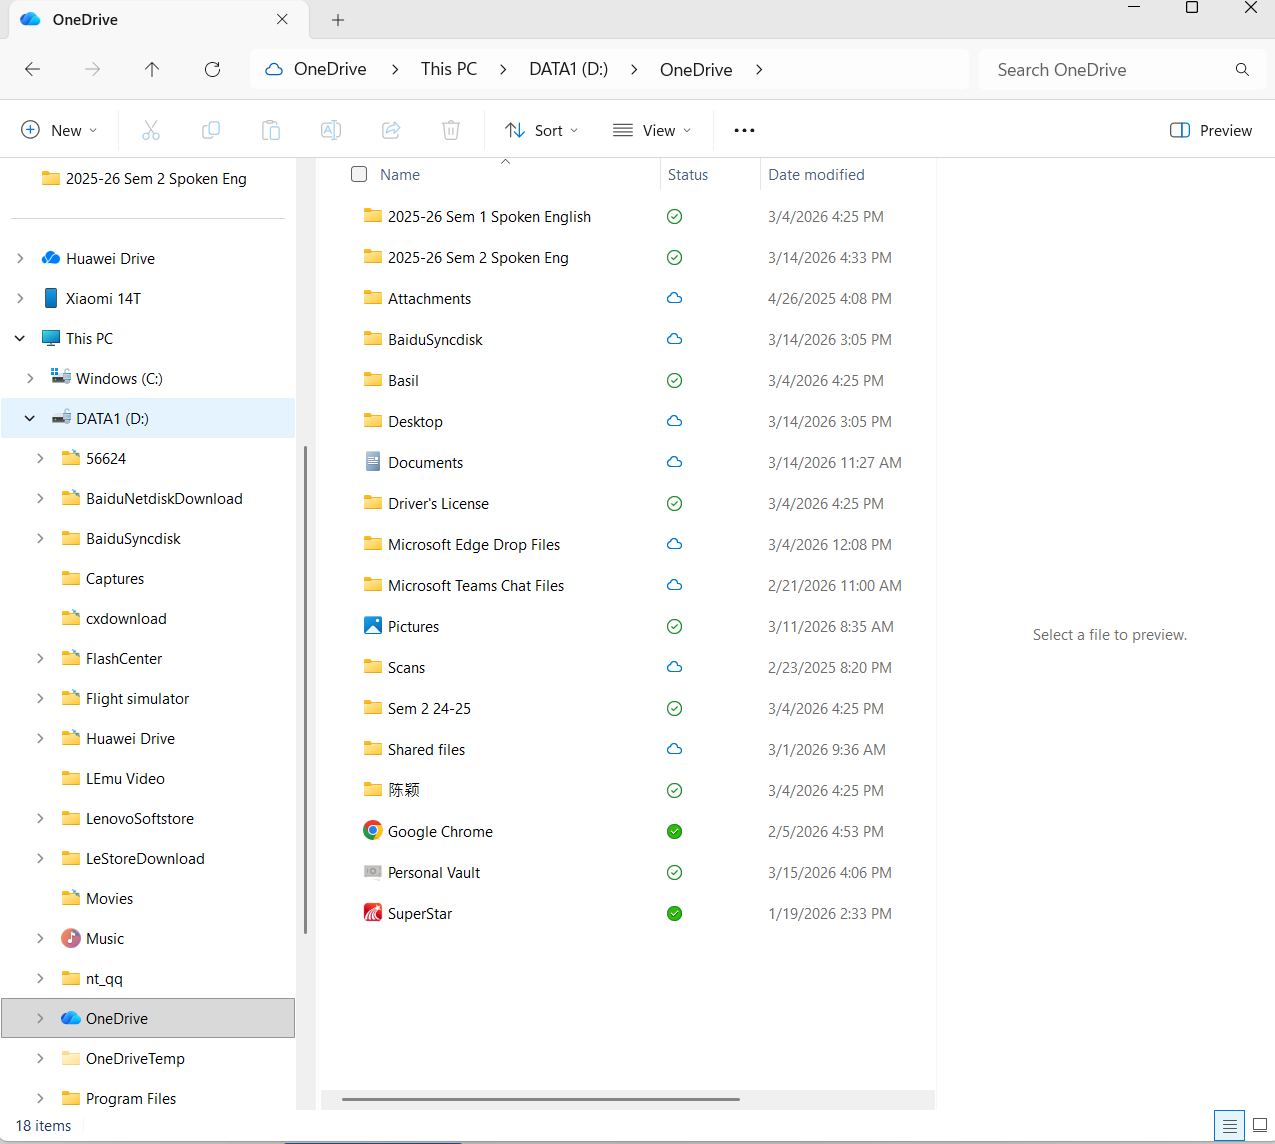The width and height of the screenshot is (1275, 1144).
Task: Click the Paste clipboard icon
Action: [x=271, y=130]
